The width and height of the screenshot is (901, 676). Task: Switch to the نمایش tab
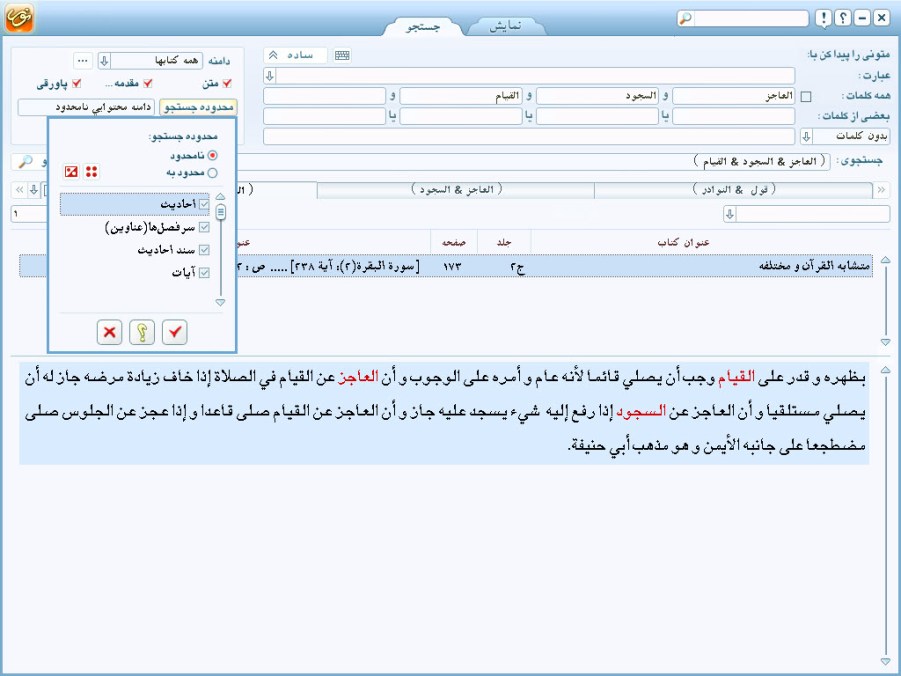[505, 26]
